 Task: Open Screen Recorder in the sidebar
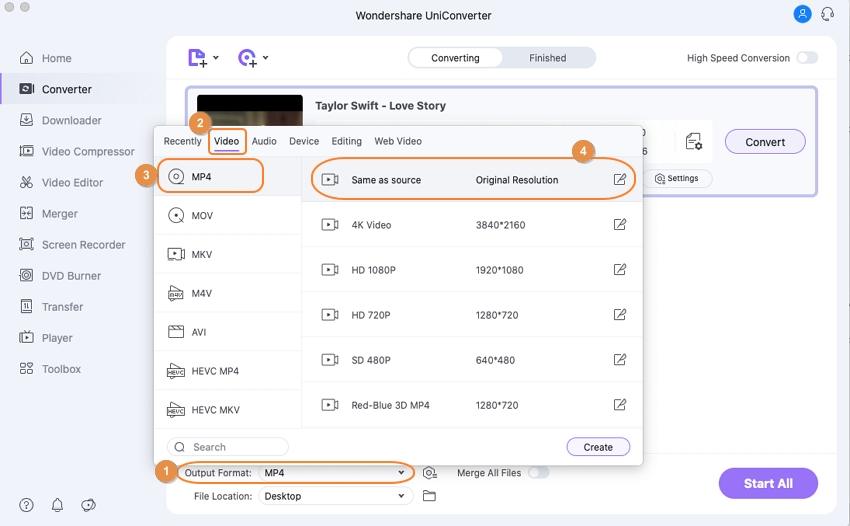83,245
